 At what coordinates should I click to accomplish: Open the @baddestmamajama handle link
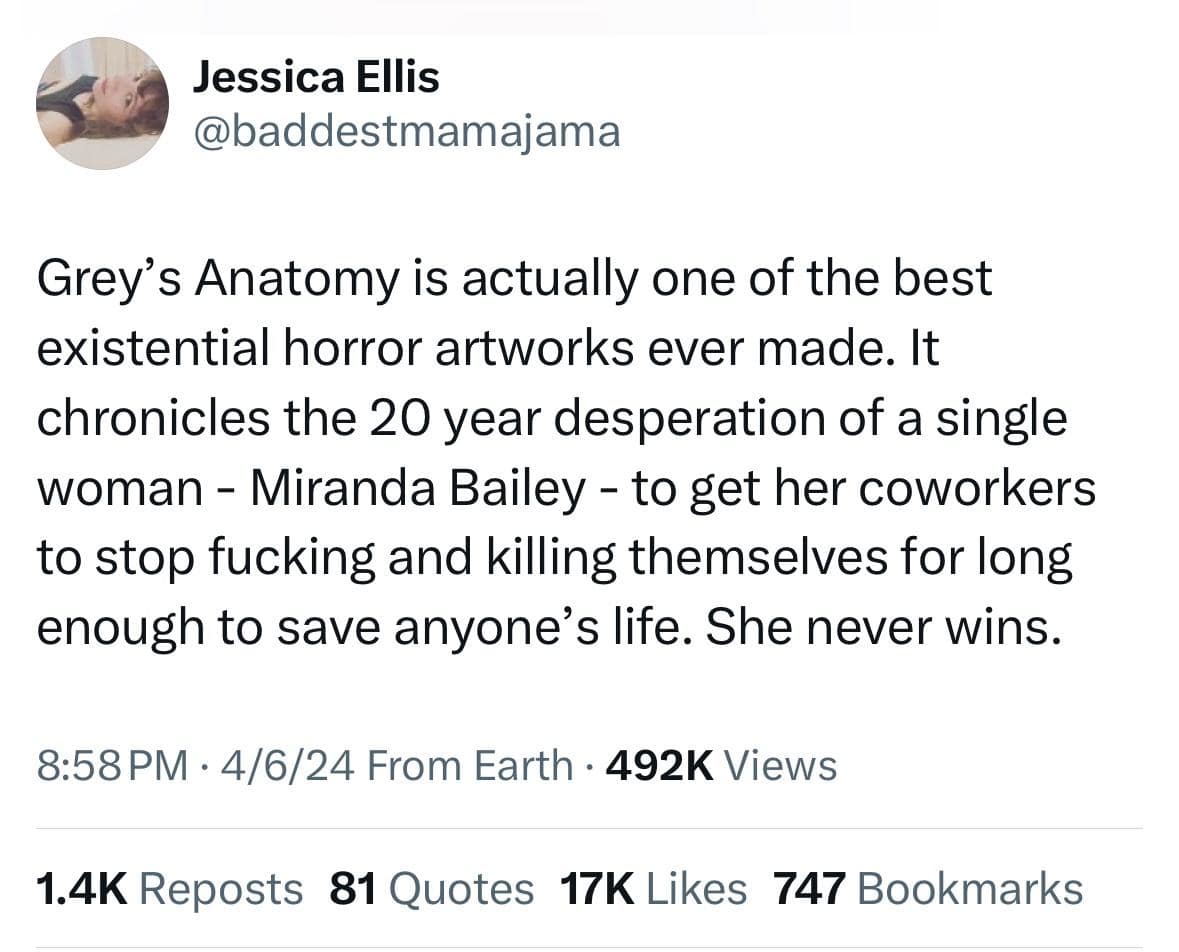405,131
